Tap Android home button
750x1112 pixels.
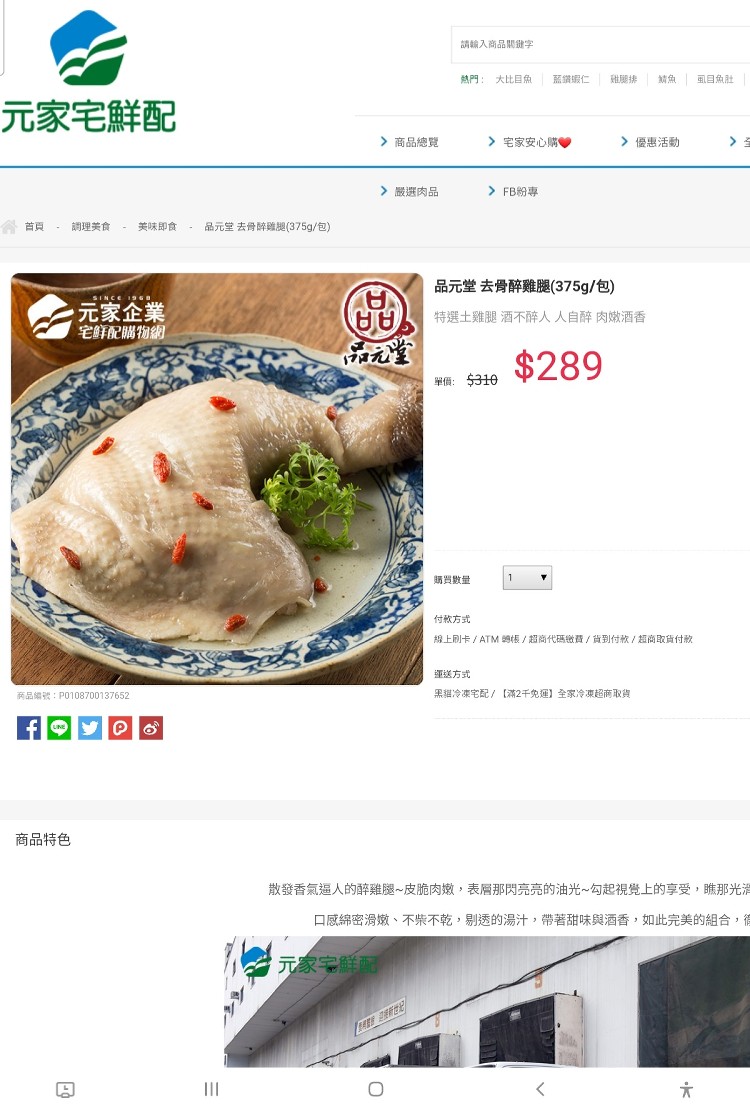[376, 1089]
